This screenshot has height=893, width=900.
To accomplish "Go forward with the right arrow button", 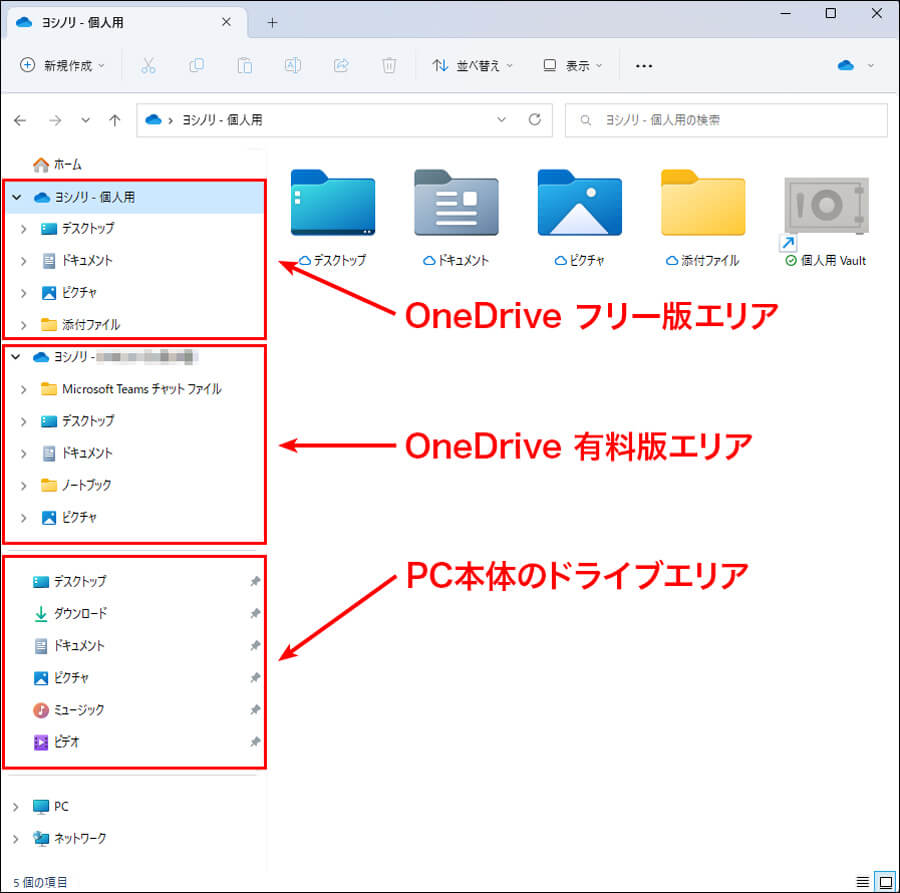I will (x=55, y=121).
